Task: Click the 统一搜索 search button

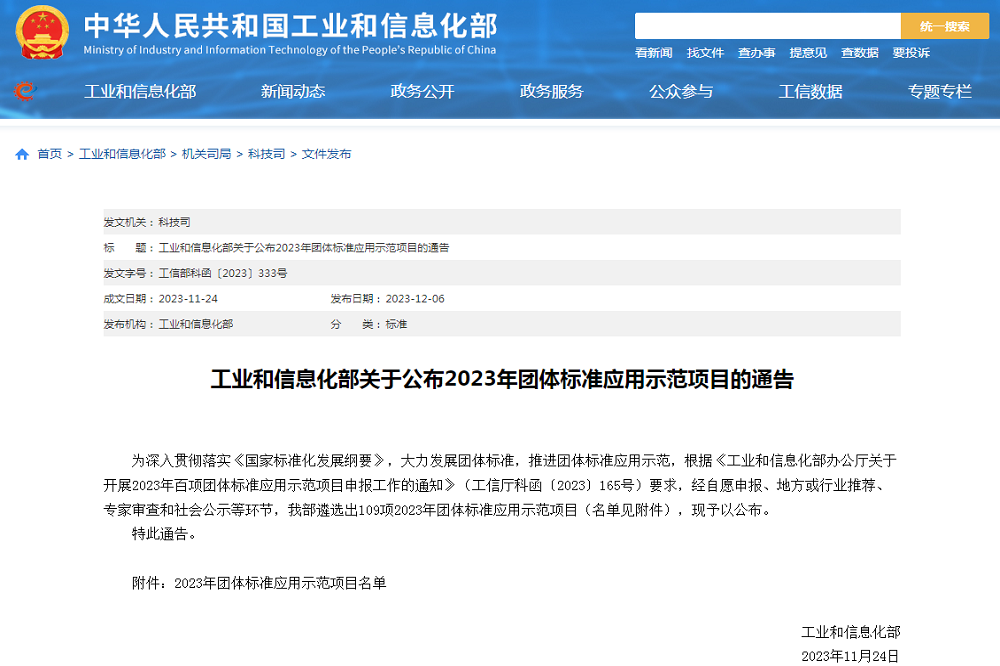Action: [x=944, y=26]
